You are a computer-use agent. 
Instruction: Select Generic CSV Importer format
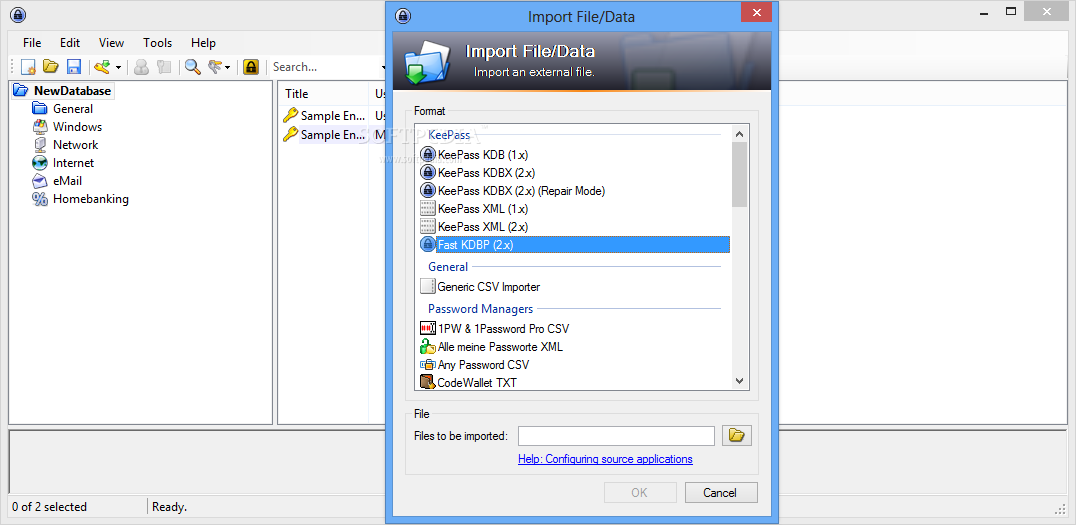[x=489, y=287]
